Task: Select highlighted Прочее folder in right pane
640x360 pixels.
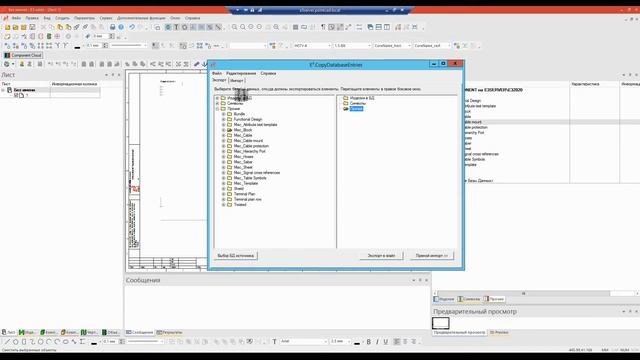Action: (x=356, y=109)
